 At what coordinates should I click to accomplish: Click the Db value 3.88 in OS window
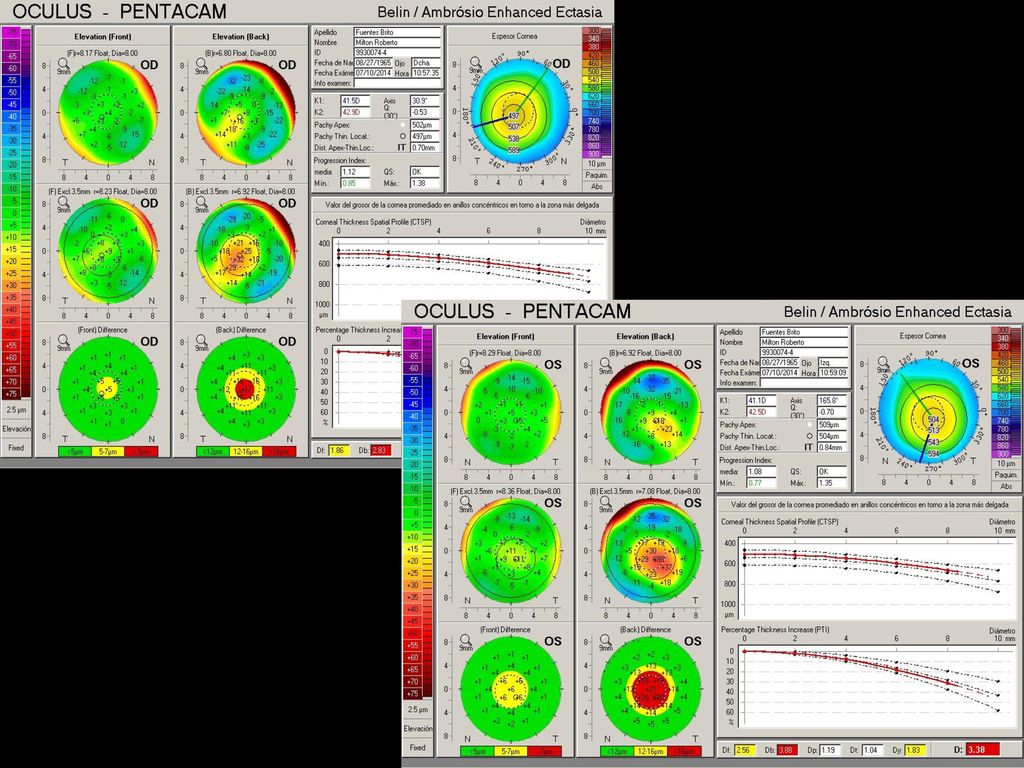click(x=787, y=750)
